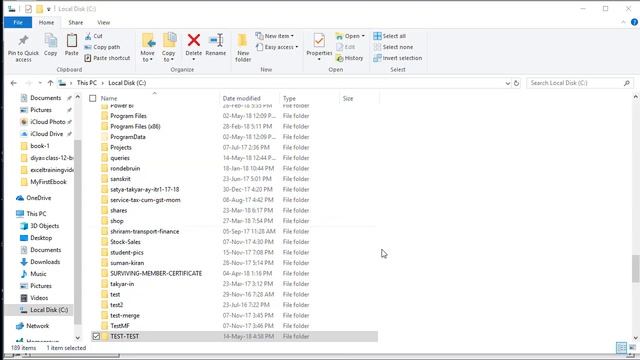Go back with the Back arrow

pos(13,83)
